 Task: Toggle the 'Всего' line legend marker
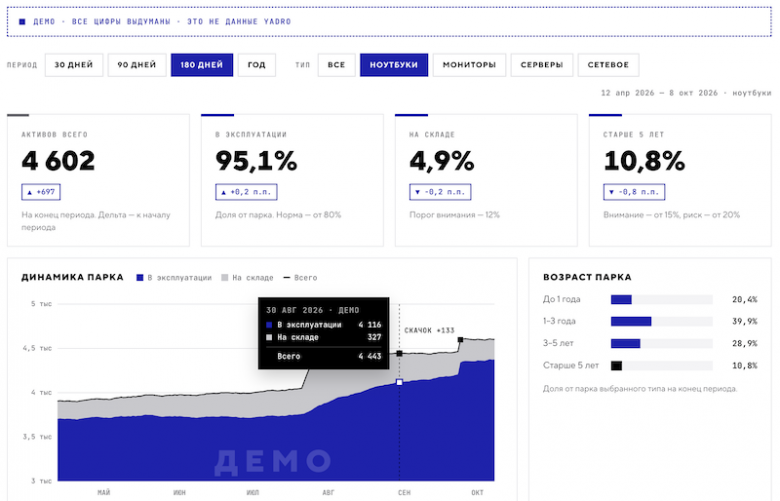(287, 278)
